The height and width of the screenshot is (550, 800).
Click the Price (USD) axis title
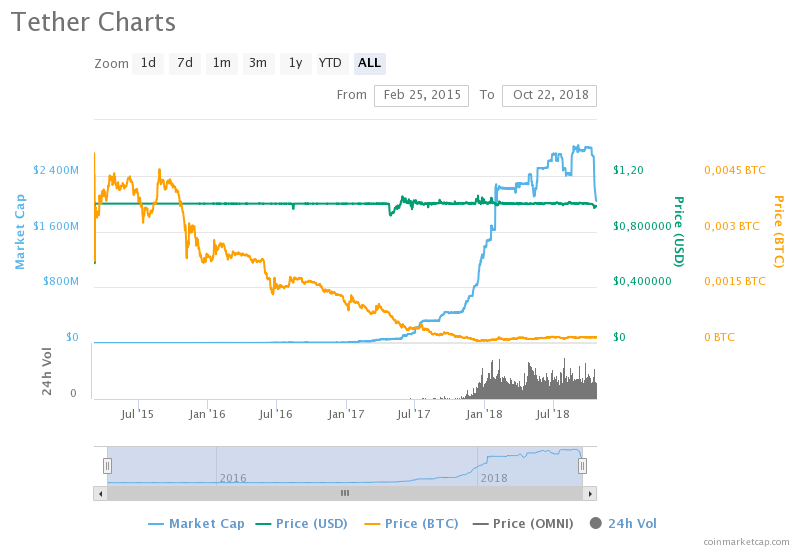click(679, 232)
